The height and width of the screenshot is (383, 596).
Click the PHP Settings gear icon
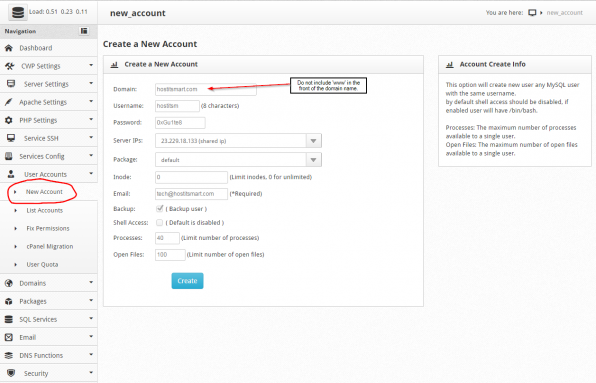pyautogui.click(x=9, y=120)
